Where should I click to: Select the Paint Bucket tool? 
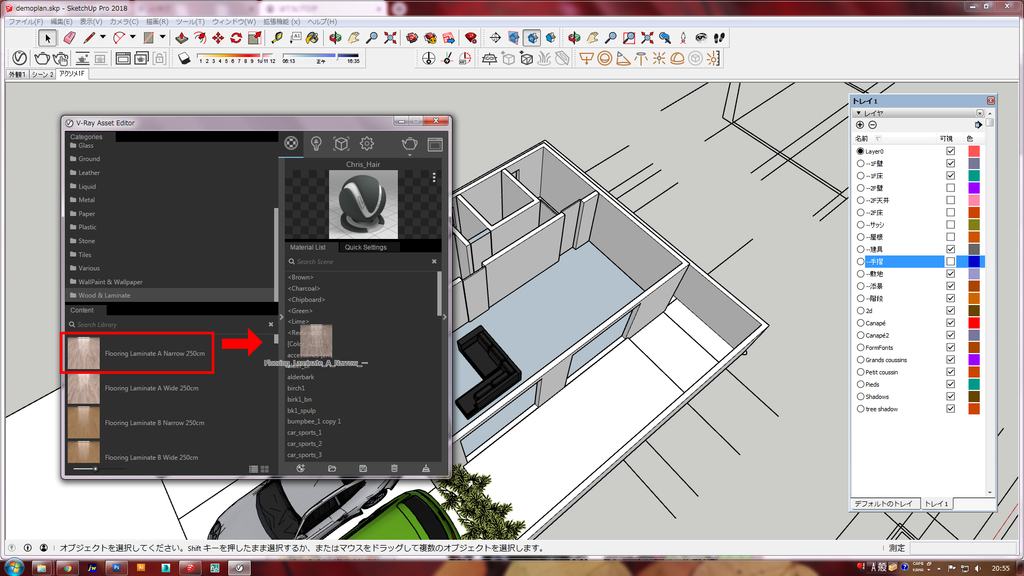pos(313,38)
